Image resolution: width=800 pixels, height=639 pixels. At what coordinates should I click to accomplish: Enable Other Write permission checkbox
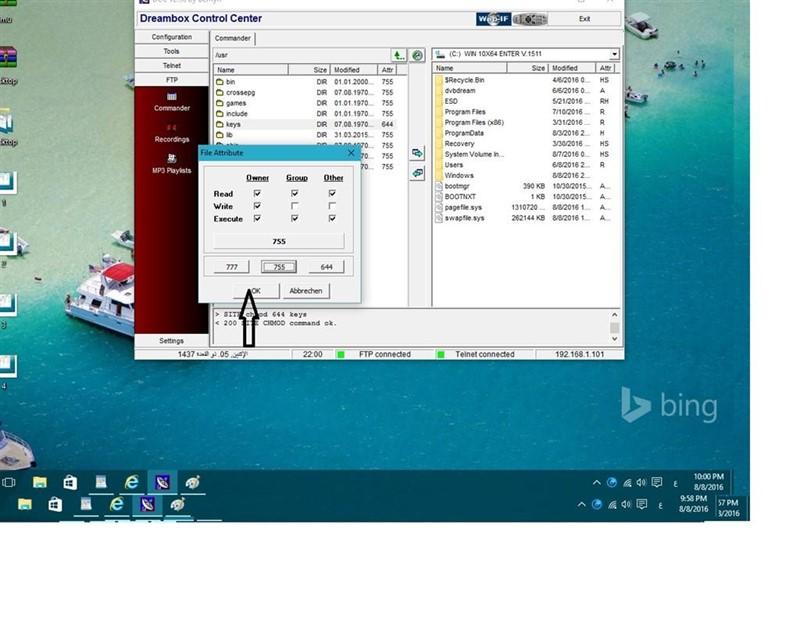[332, 206]
